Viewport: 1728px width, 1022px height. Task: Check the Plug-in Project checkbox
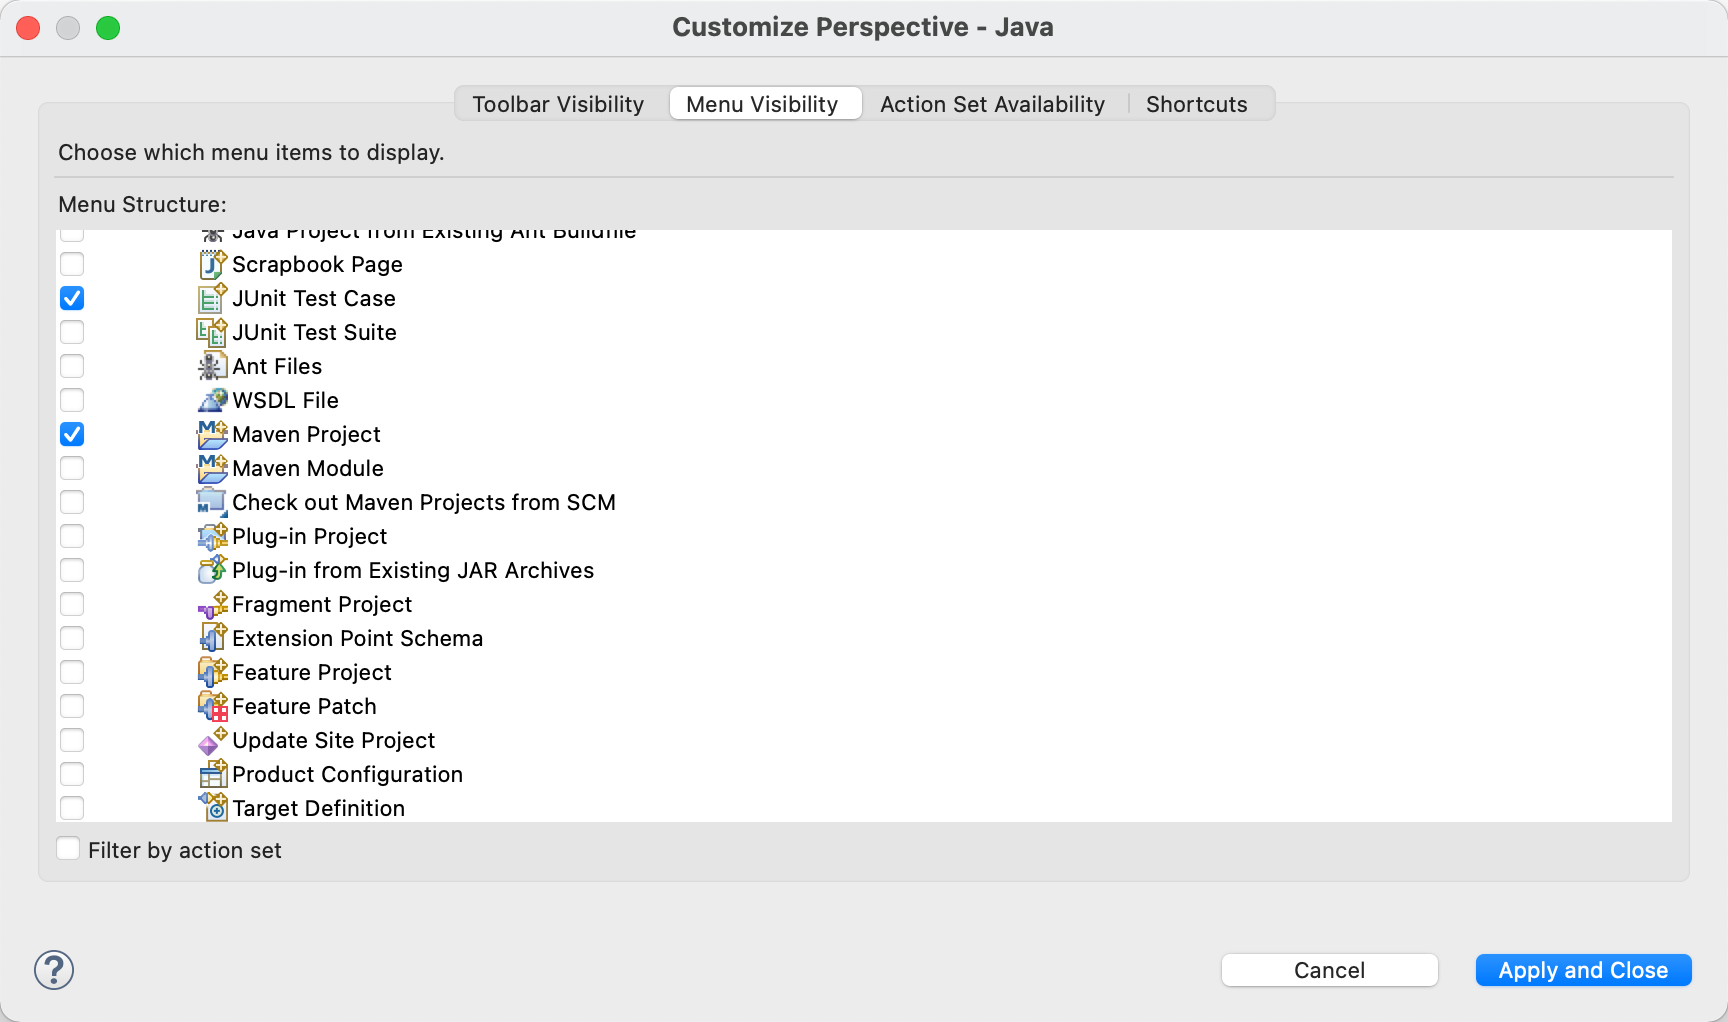72,536
